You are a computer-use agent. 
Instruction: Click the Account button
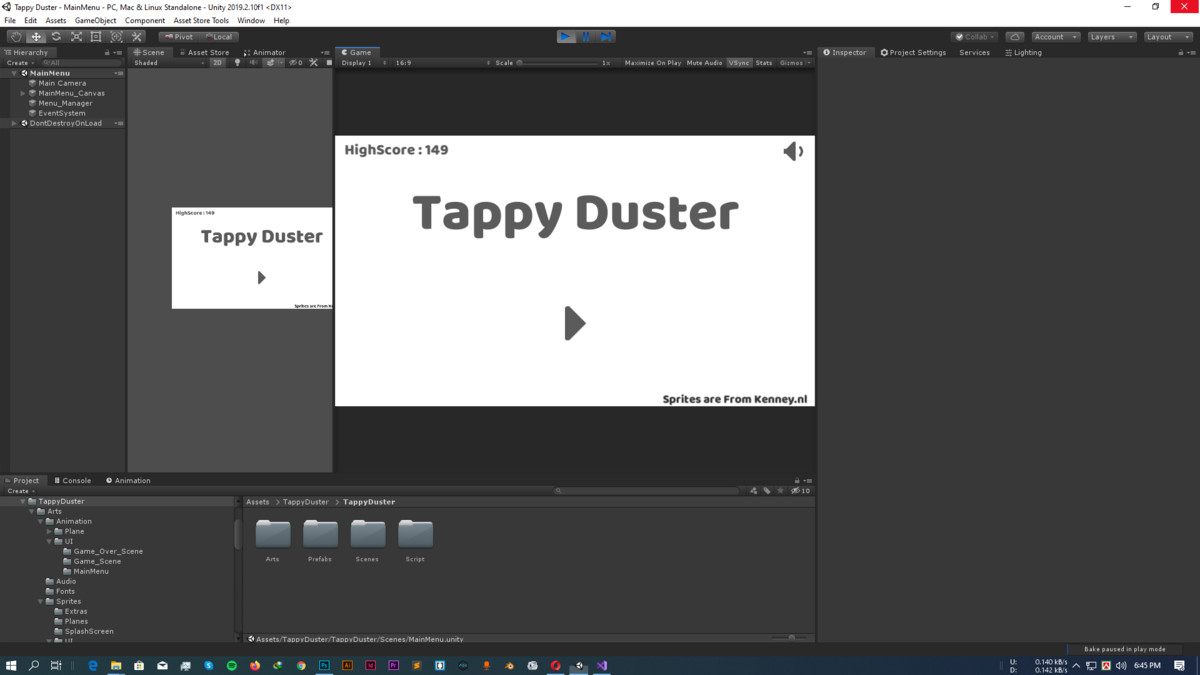click(x=1055, y=36)
